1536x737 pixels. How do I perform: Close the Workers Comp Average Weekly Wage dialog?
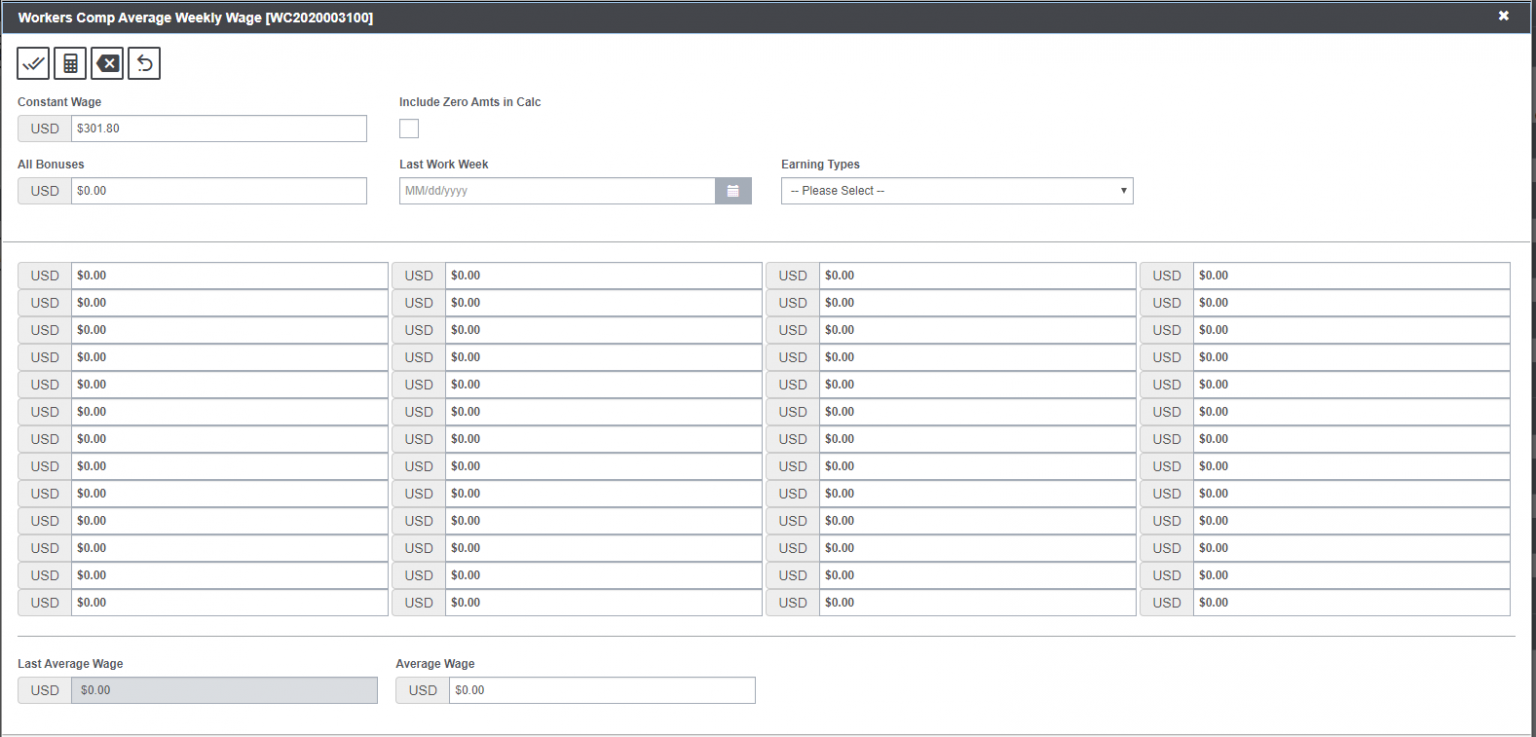pyautogui.click(x=1502, y=16)
